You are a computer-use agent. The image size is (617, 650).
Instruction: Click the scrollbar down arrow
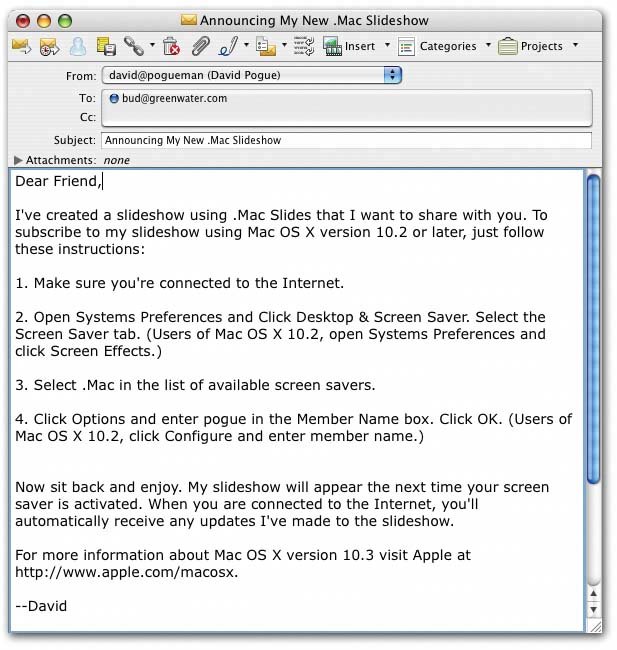tap(593, 609)
